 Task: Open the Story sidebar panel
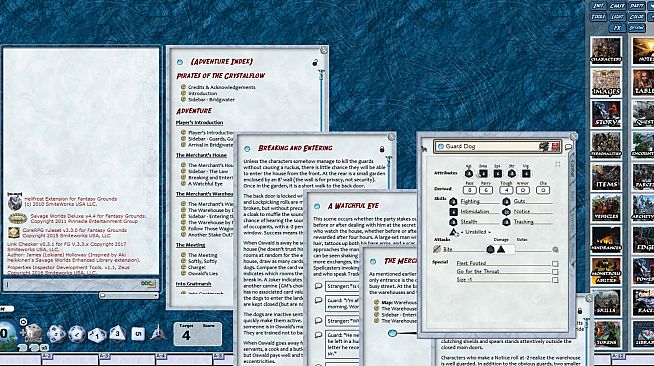click(x=606, y=113)
